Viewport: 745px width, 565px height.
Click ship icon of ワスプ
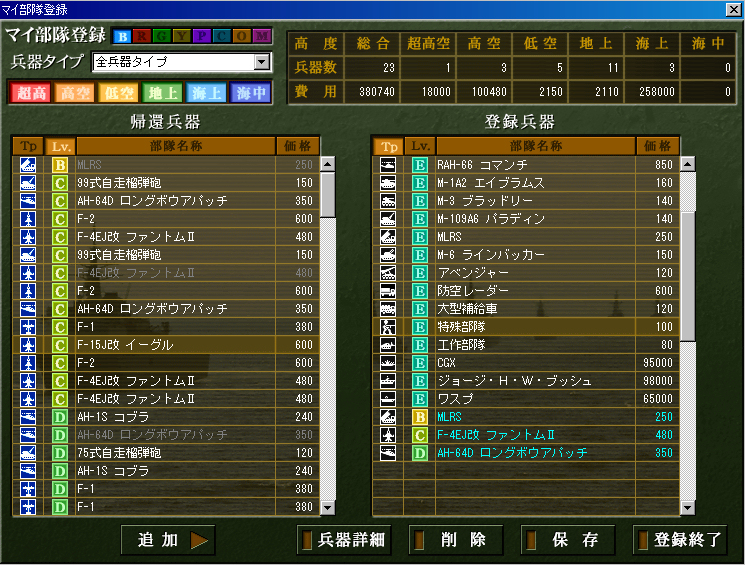388,399
